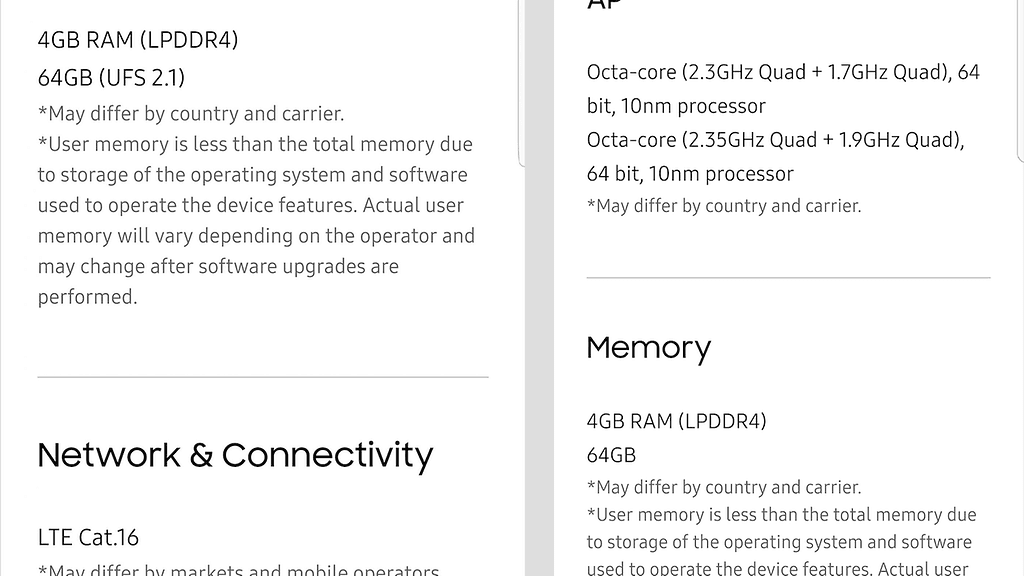The width and height of the screenshot is (1024, 576).
Task: Click the Network & Connectivity heading
Action: pyautogui.click(x=235, y=455)
